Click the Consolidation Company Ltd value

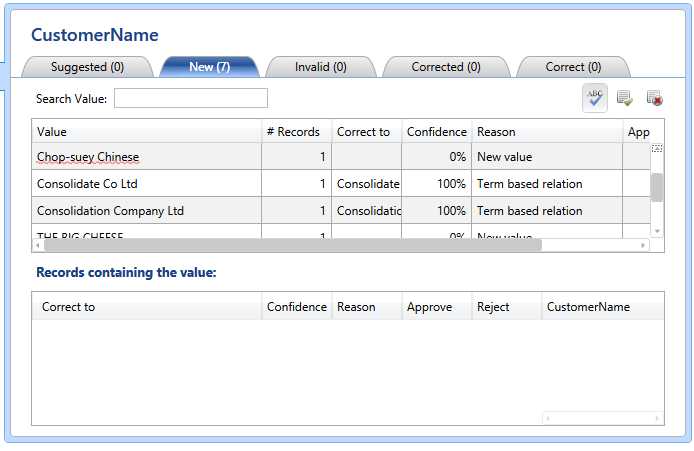110,211
